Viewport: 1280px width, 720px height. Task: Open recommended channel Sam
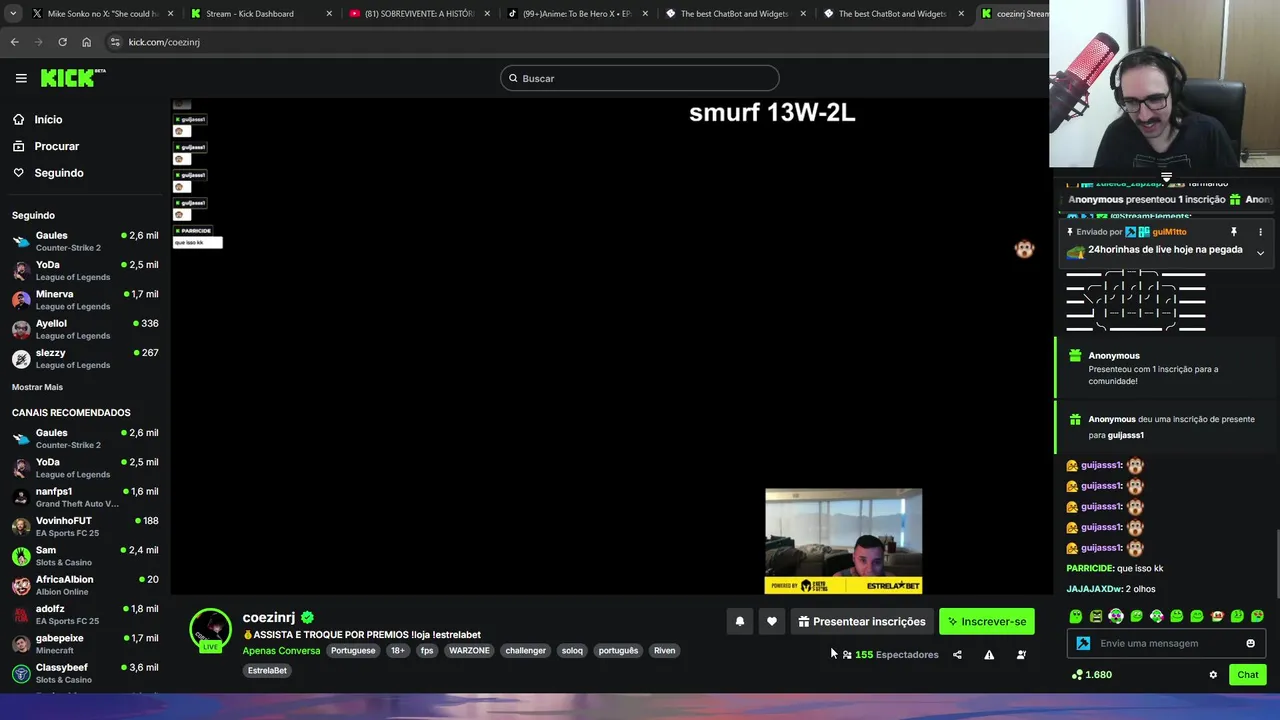(x=84, y=555)
